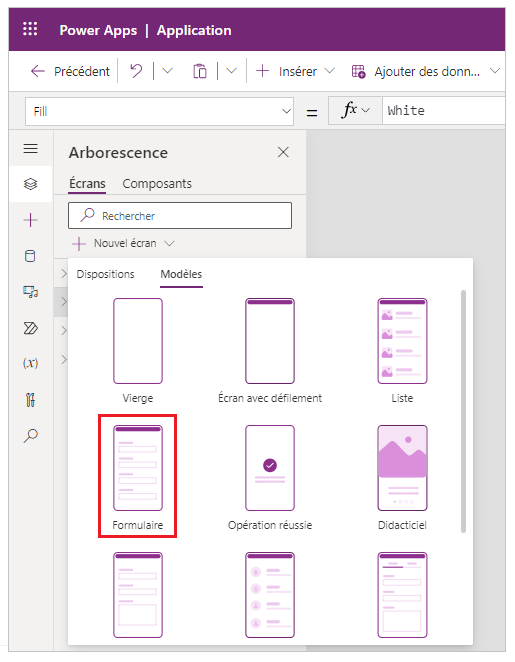The height and width of the screenshot is (662, 515).
Task: Open the Fill property dropdown
Action: [159, 111]
